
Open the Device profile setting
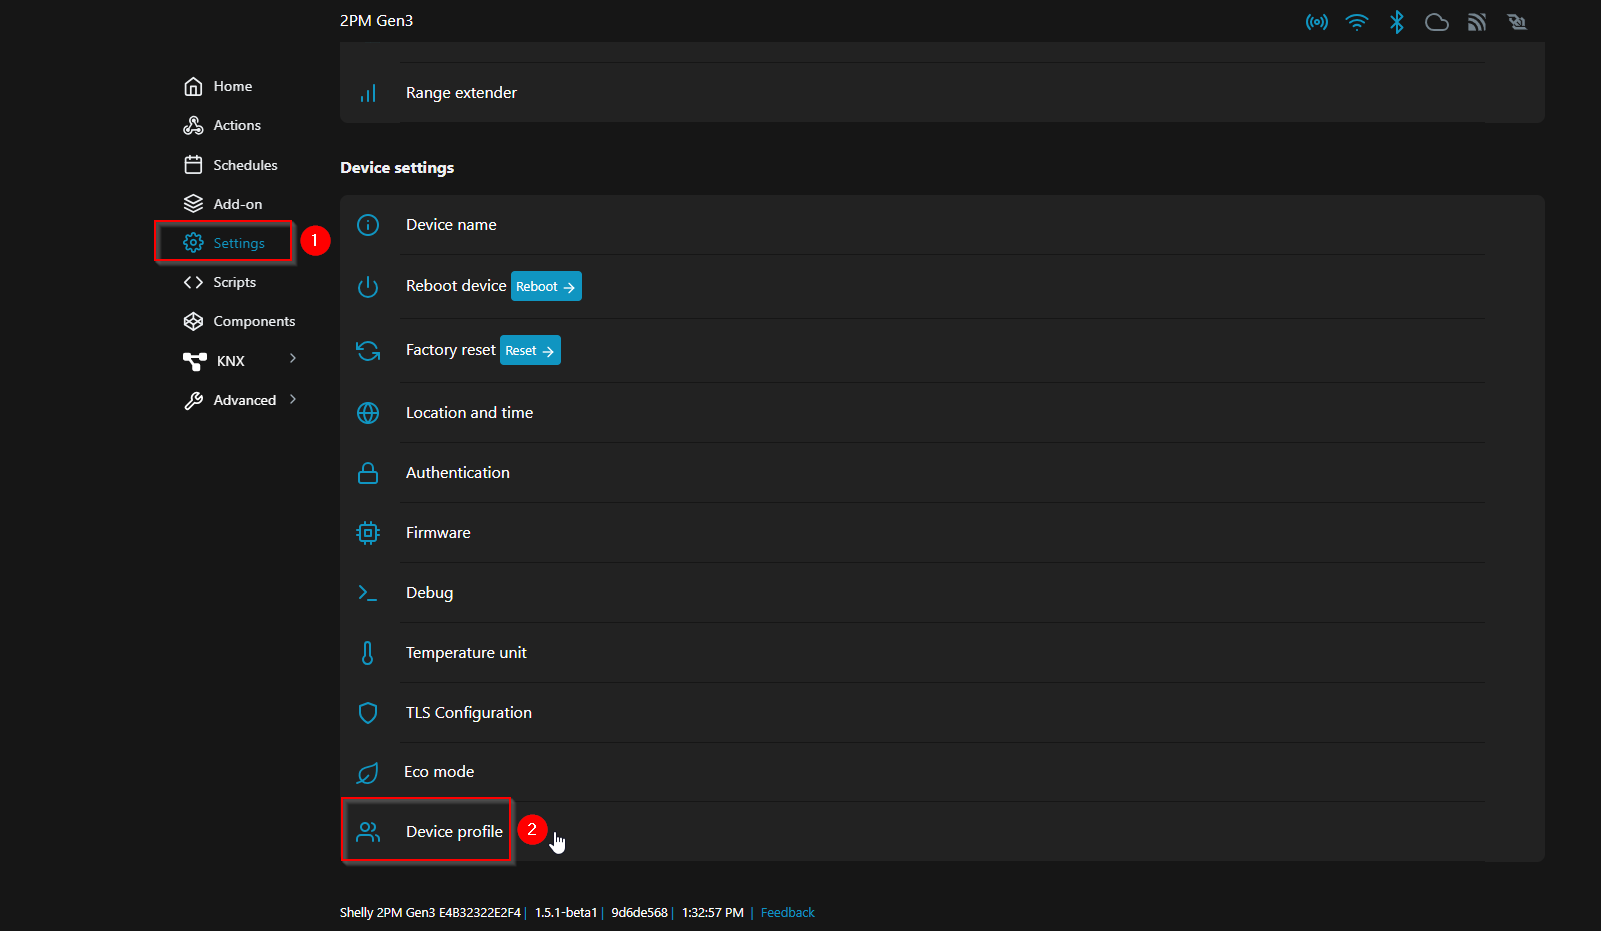click(454, 832)
